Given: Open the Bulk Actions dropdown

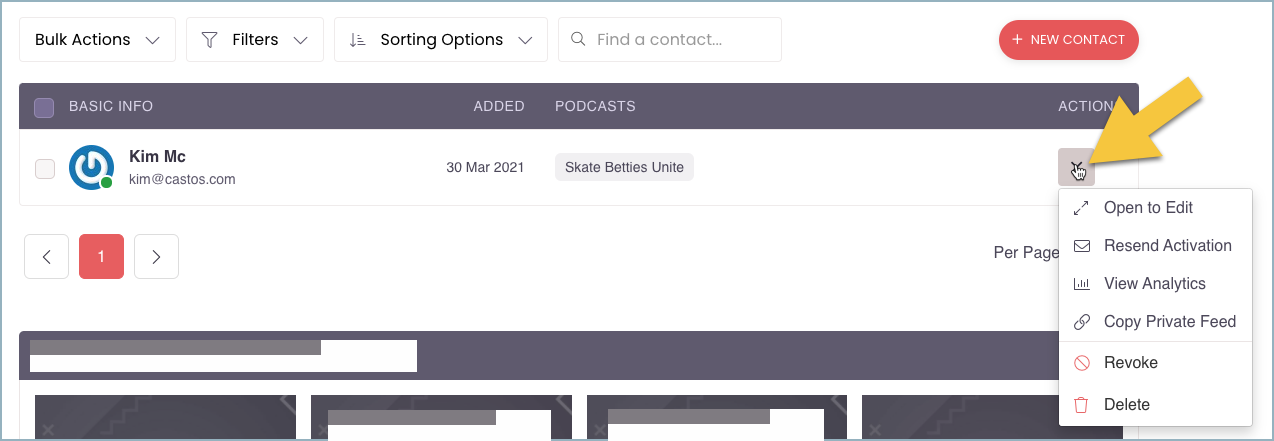Looking at the screenshot, I should click(97, 40).
